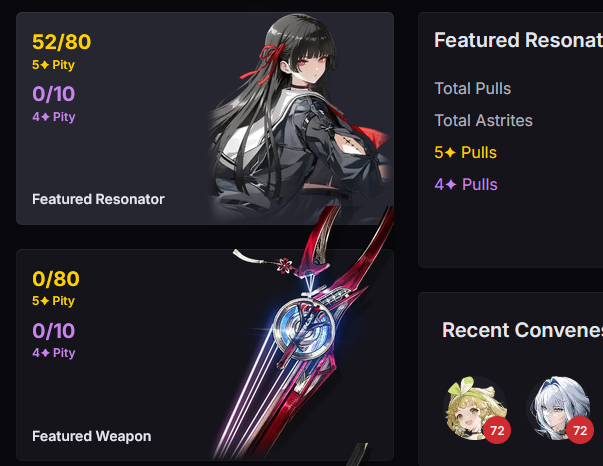Click the resonator 0/10 four-star pity counter
The width and height of the screenshot is (603, 466).
pyautogui.click(x=53, y=94)
